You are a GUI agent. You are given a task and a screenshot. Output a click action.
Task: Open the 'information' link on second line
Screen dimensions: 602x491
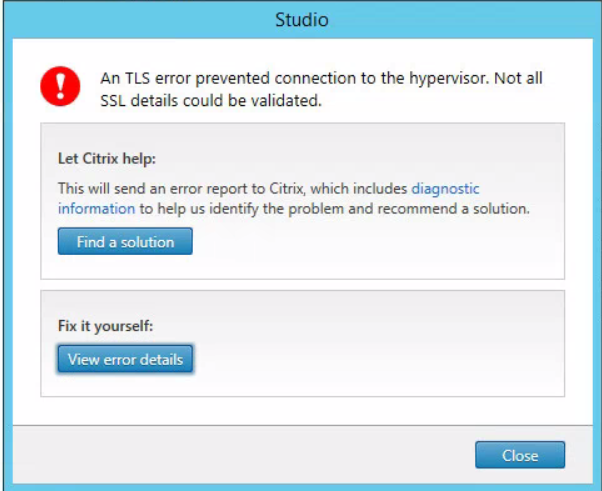96,209
